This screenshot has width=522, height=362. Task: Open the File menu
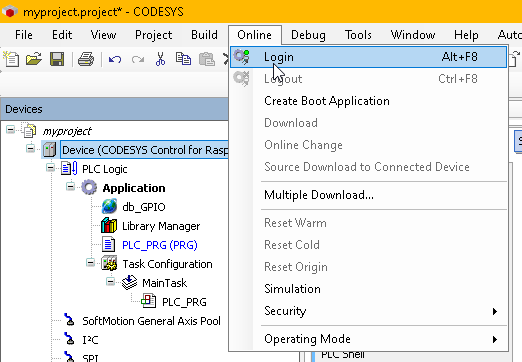point(24,35)
